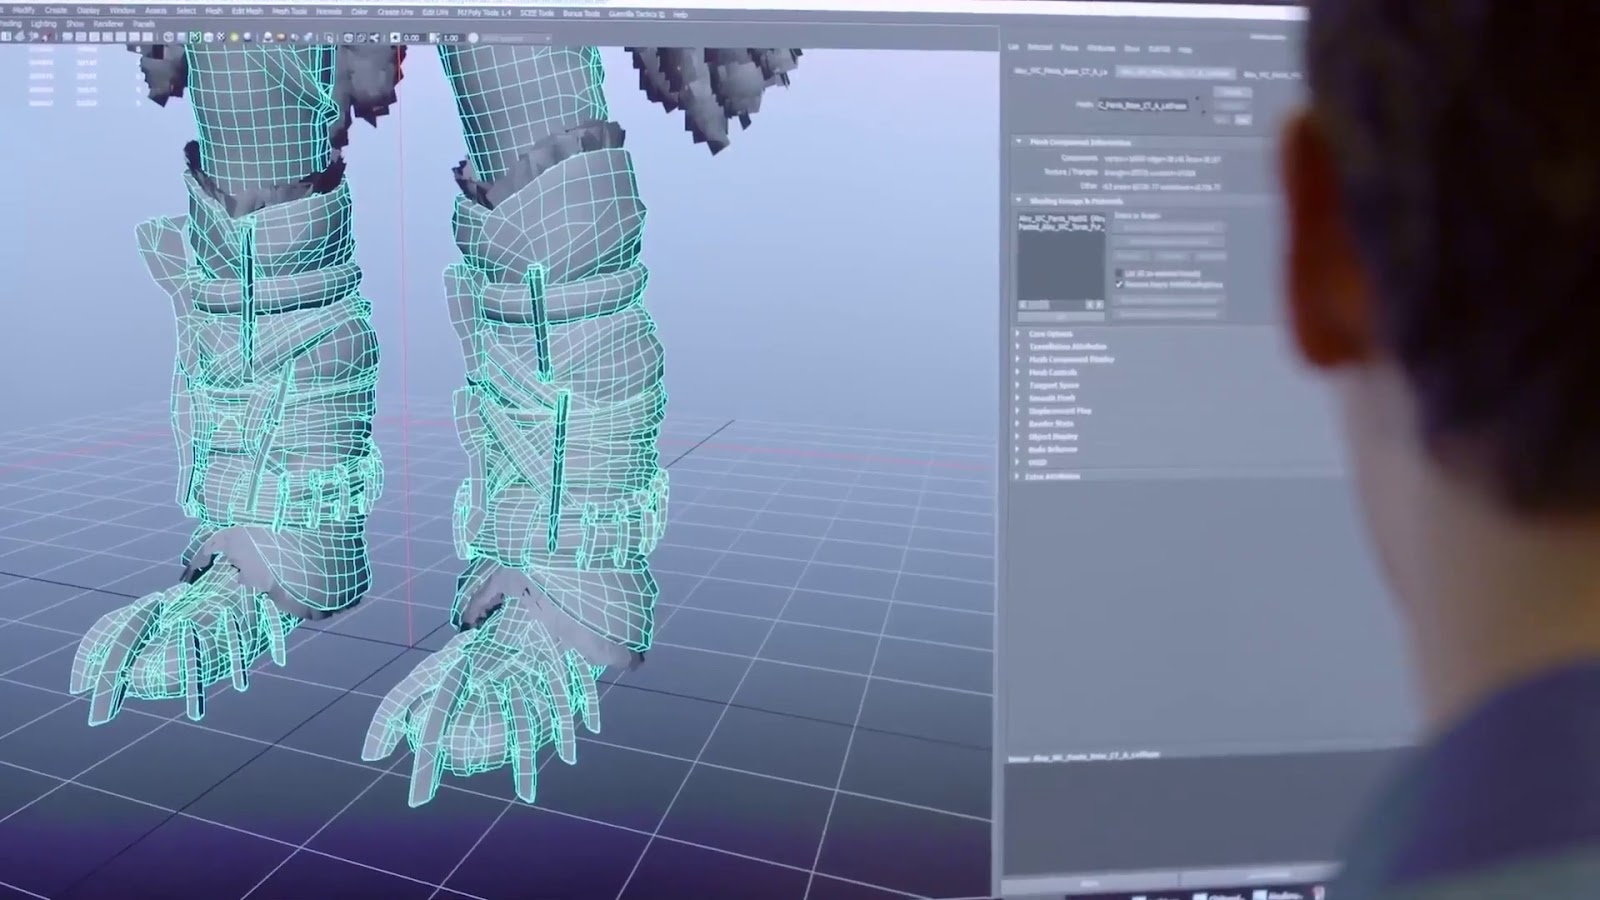Expand the Extra Attributes section
This screenshot has width=1600, height=900.
1019,476
